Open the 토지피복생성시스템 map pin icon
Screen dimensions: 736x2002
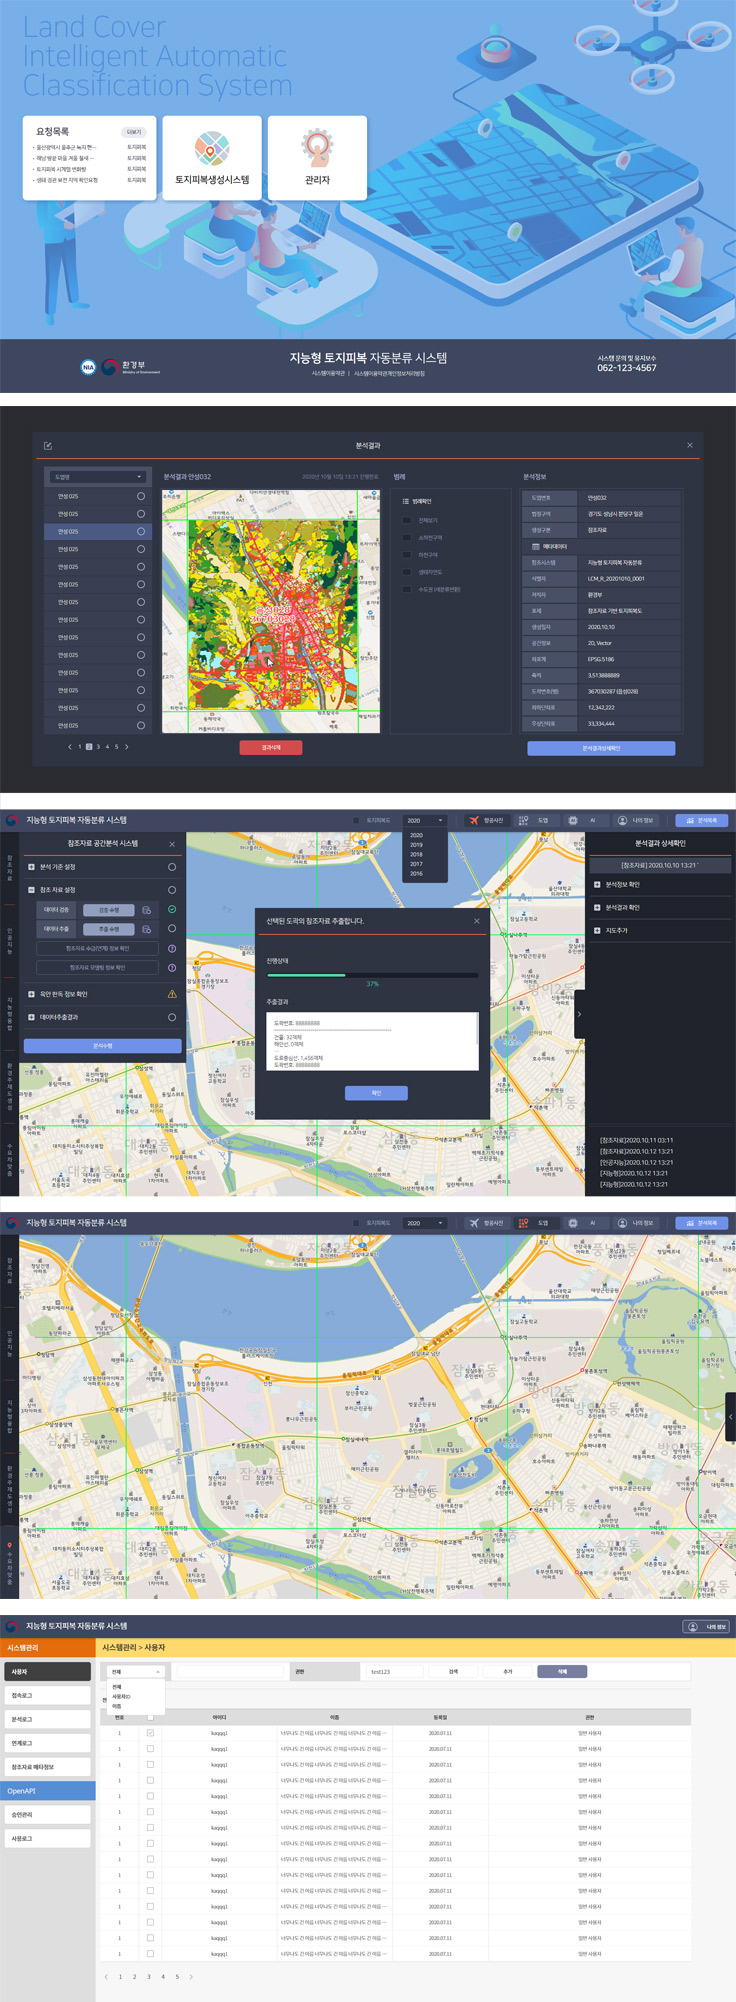click(212, 150)
